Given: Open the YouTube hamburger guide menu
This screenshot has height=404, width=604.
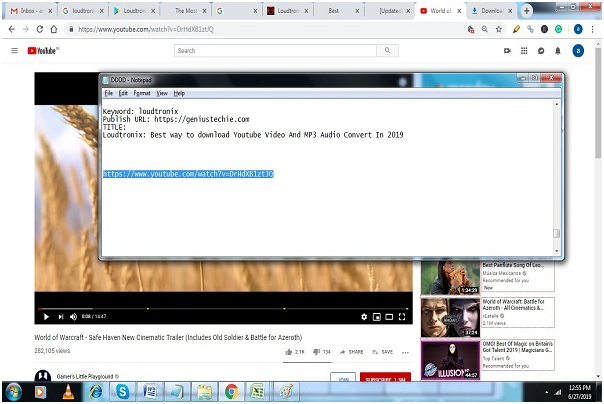Looking at the screenshot, I should (15, 50).
